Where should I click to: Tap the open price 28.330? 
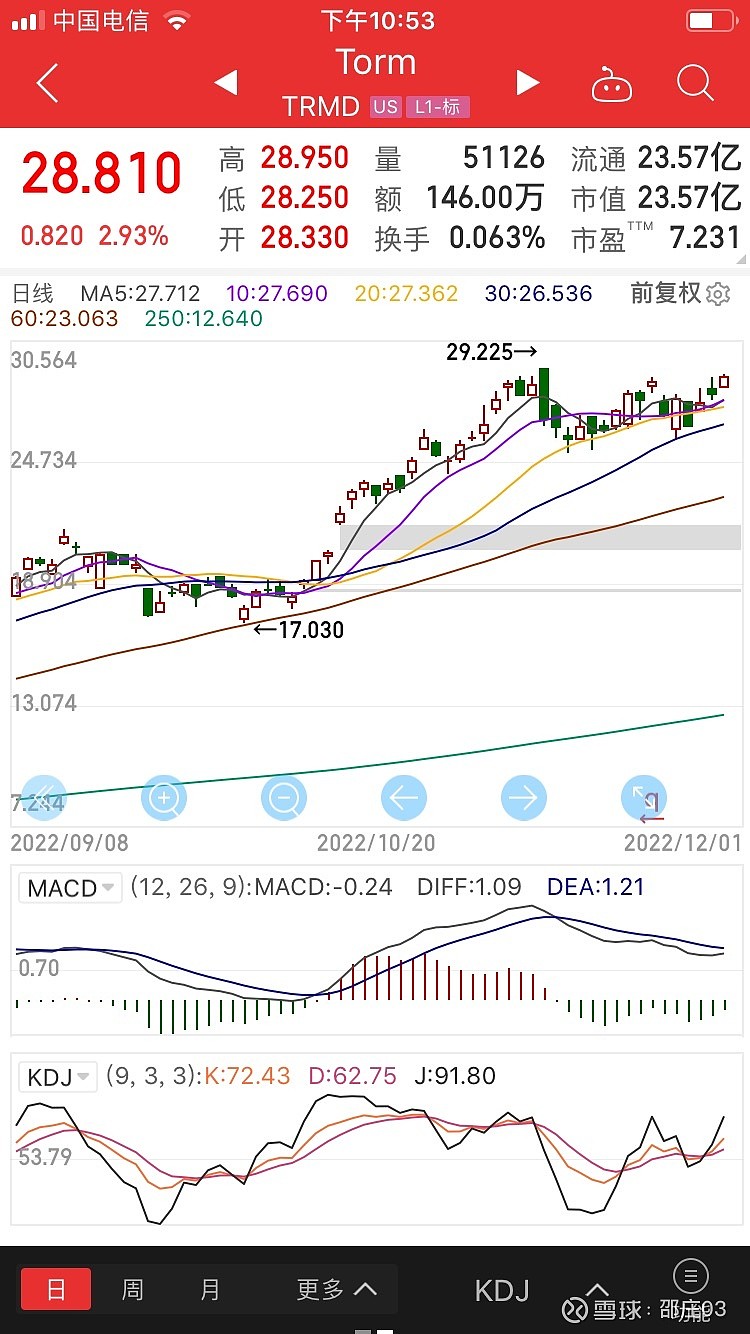(x=305, y=238)
